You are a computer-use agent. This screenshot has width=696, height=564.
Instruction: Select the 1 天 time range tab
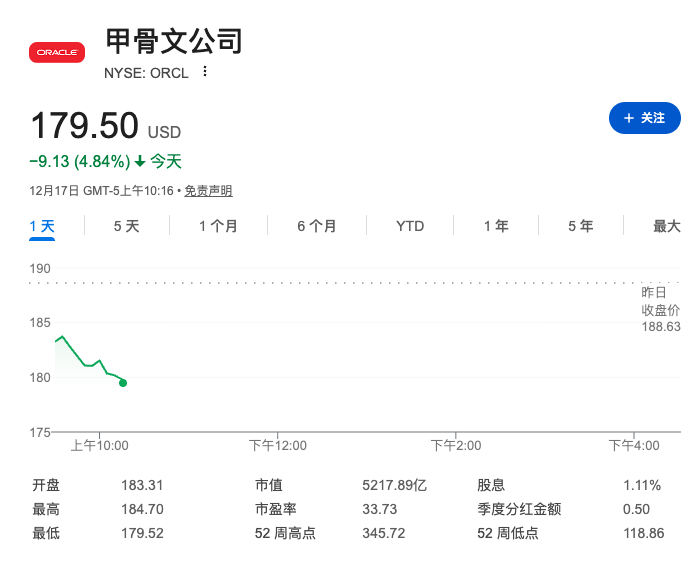tap(42, 226)
